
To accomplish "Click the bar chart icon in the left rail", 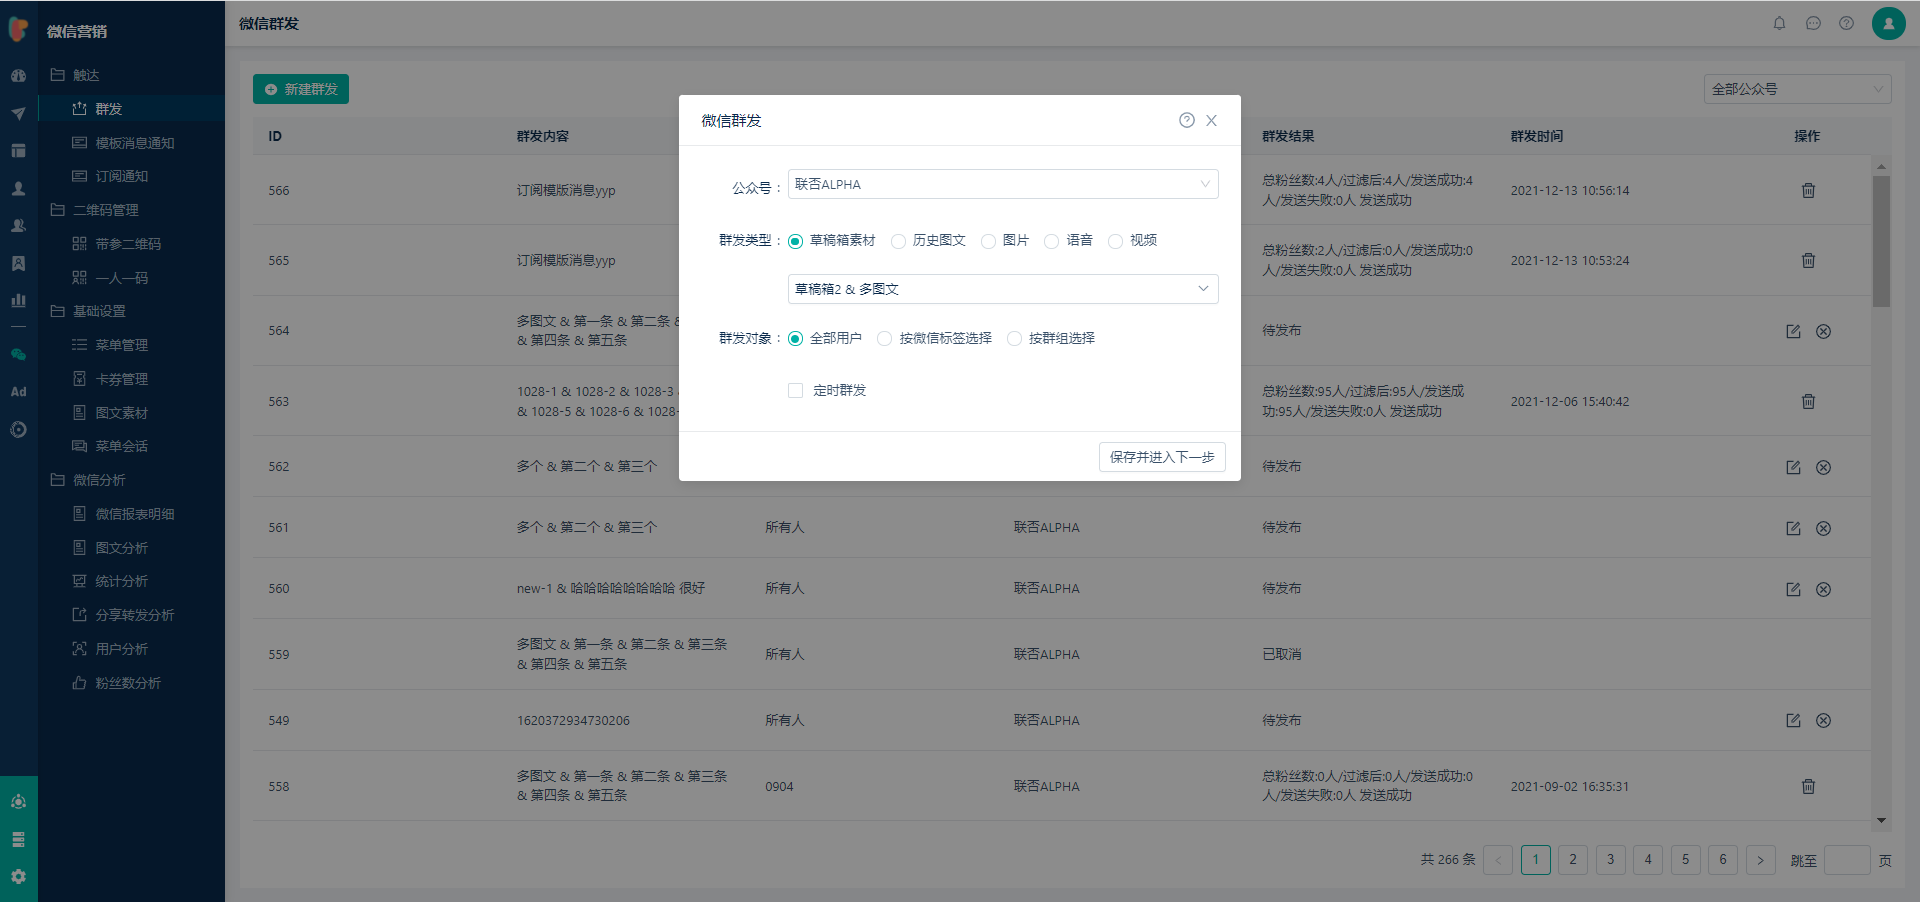I will (18, 300).
